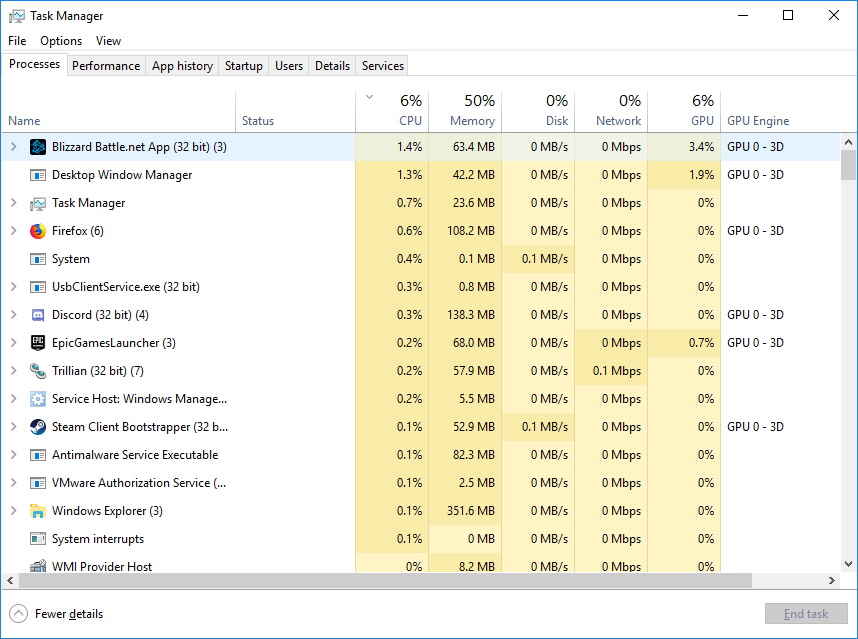This screenshot has width=858, height=639.
Task: Click the Task Manager title bar icon
Action: (16, 16)
